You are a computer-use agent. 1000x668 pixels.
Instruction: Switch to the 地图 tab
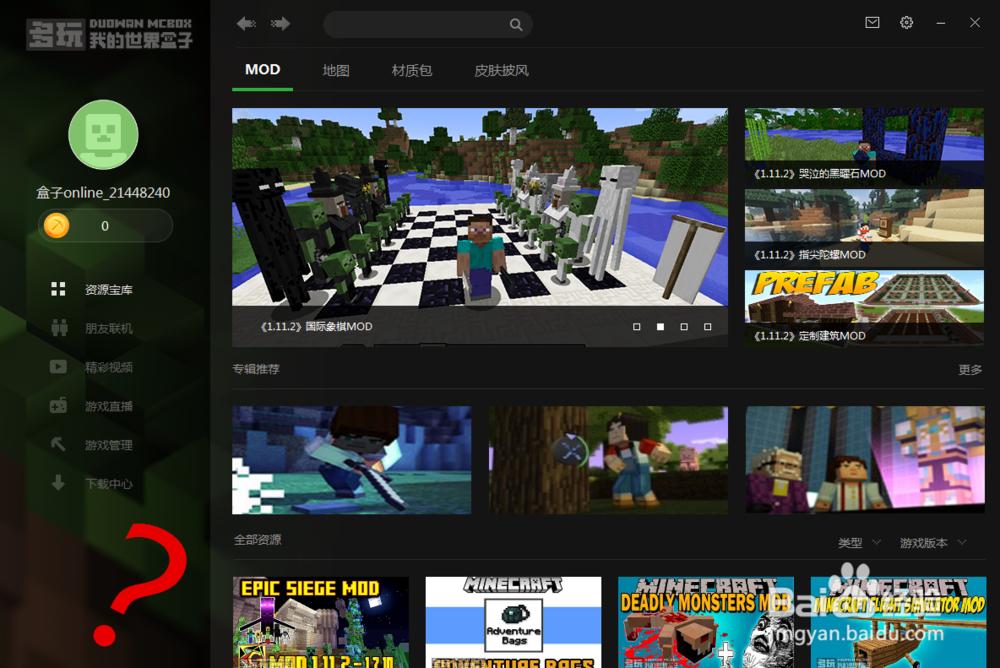point(335,71)
